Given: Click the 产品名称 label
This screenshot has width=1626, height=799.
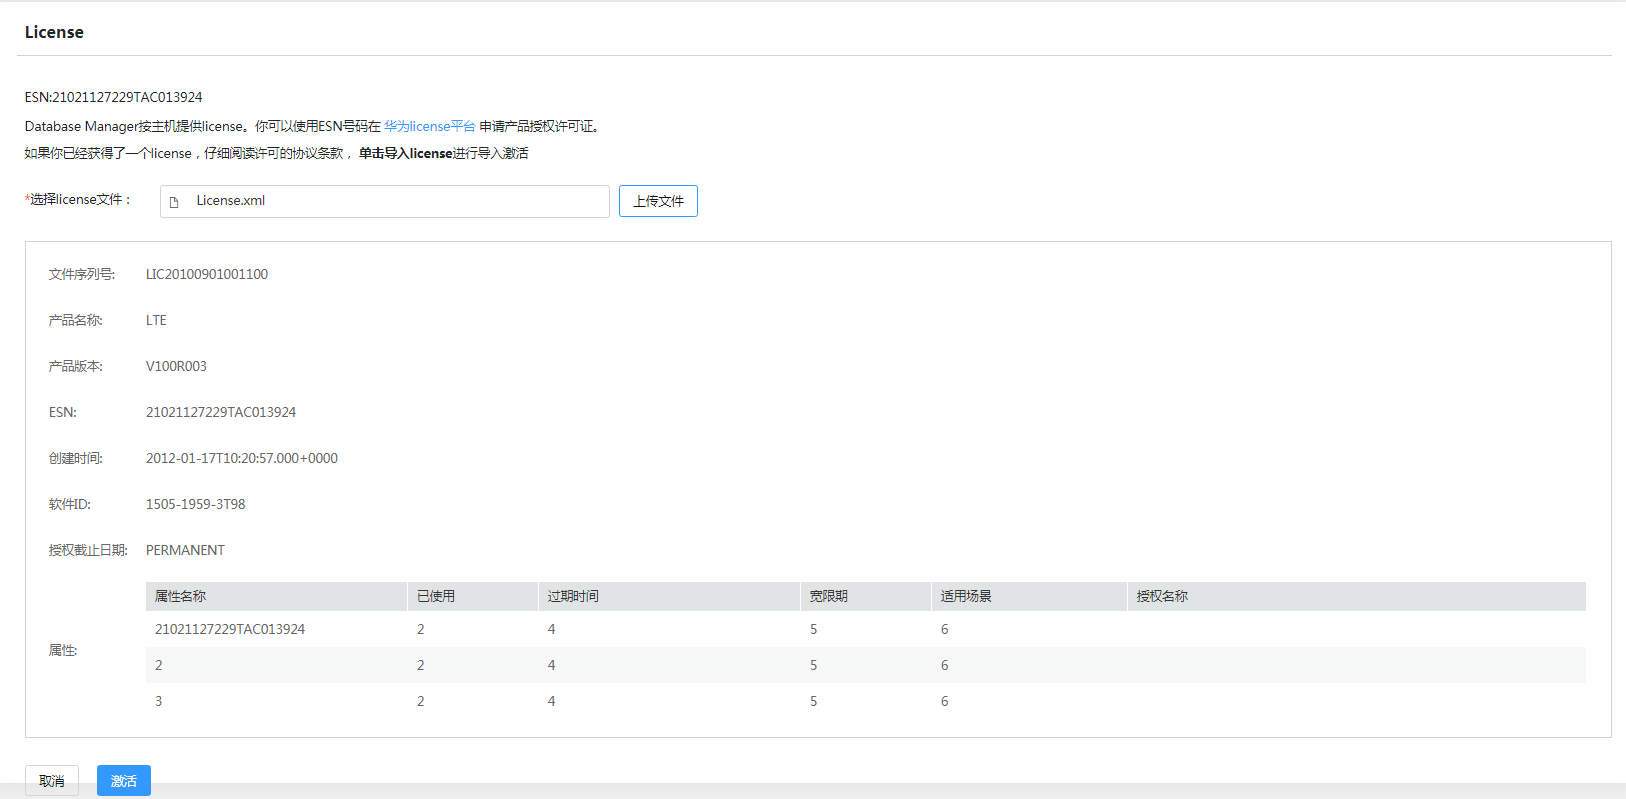Looking at the screenshot, I should pos(76,320).
